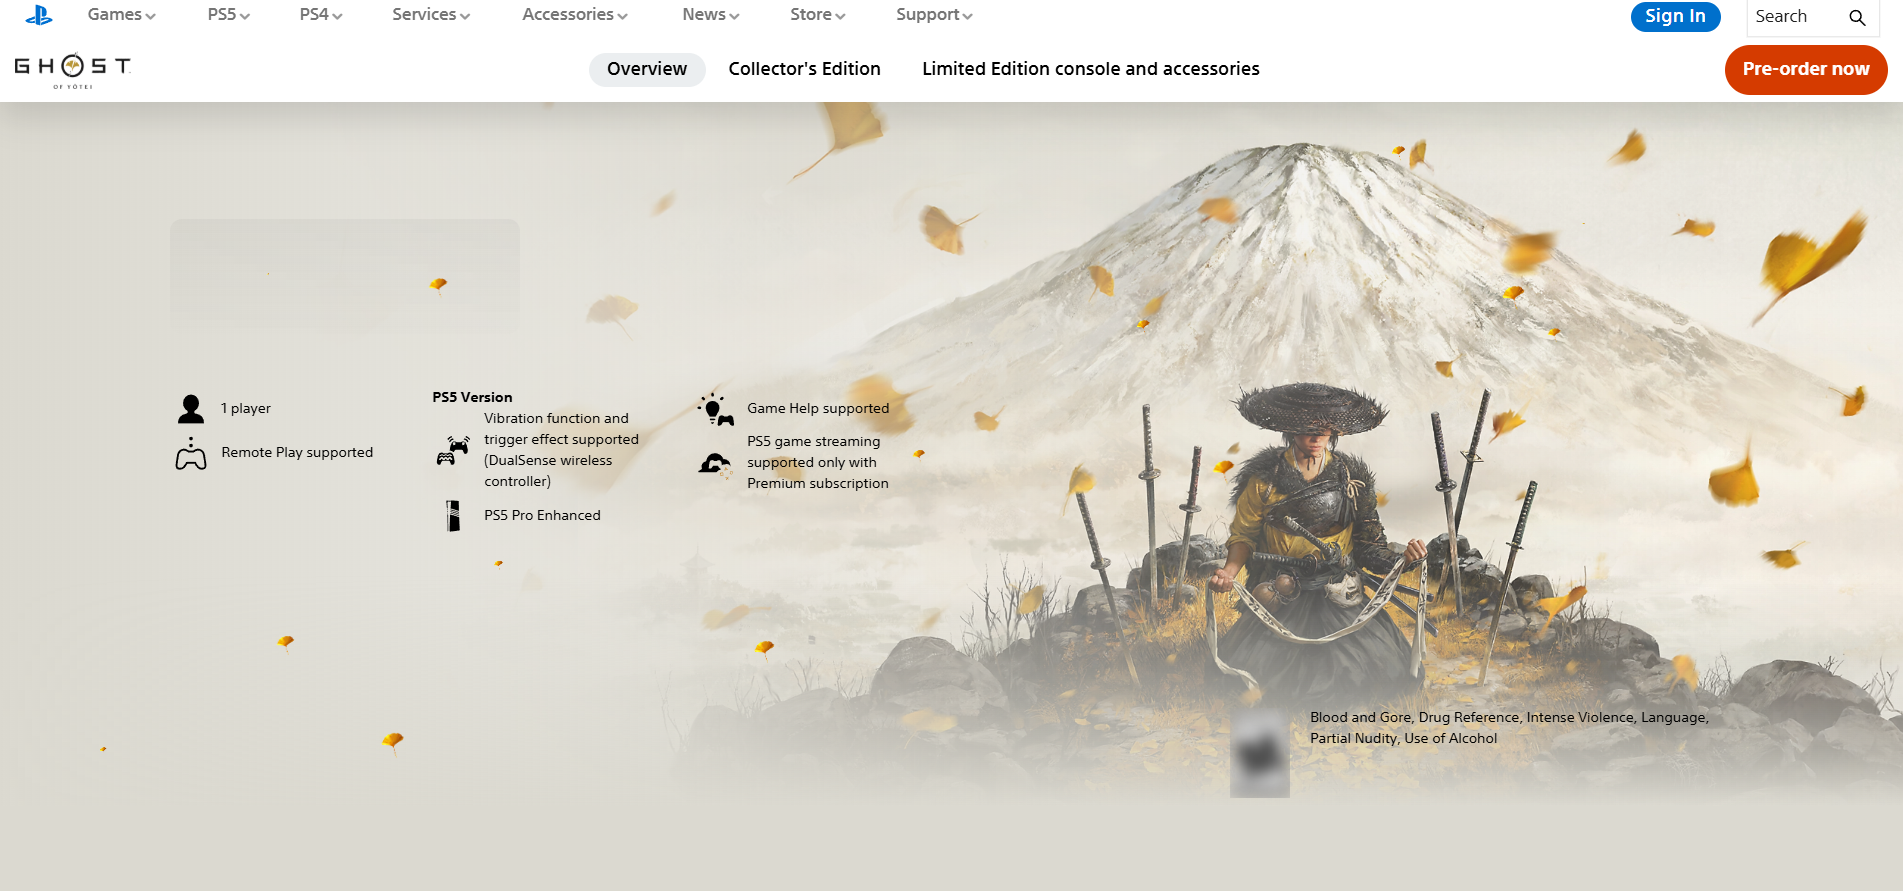The height and width of the screenshot is (891, 1903).
Task: Open the Services dropdown
Action: [x=431, y=15]
